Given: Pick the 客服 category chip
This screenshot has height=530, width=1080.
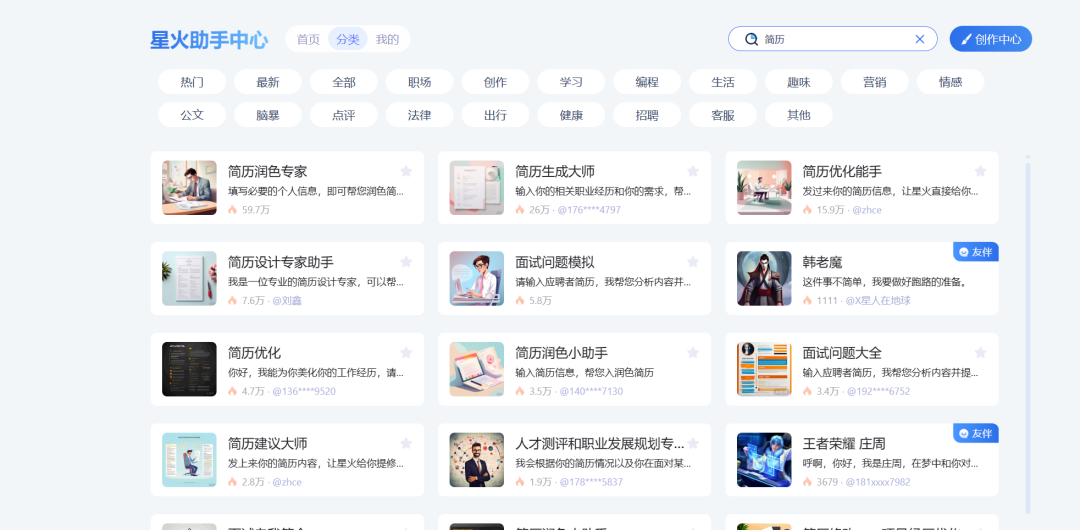Looking at the screenshot, I should (723, 115).
